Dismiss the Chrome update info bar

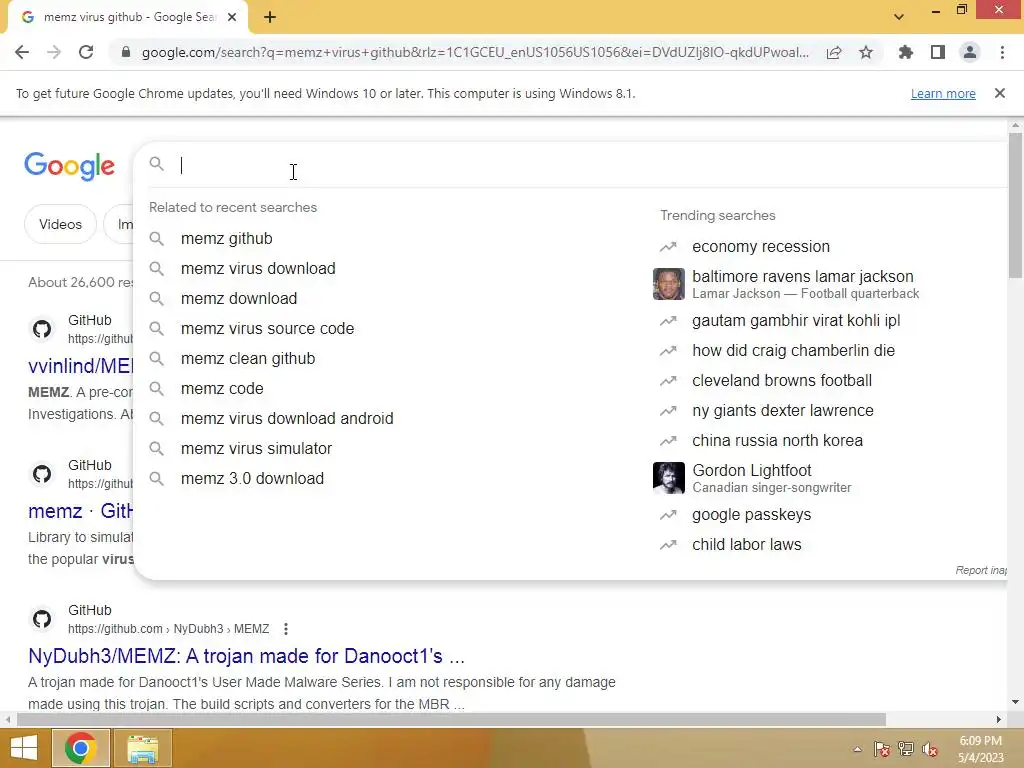click(x=999, y=93)
